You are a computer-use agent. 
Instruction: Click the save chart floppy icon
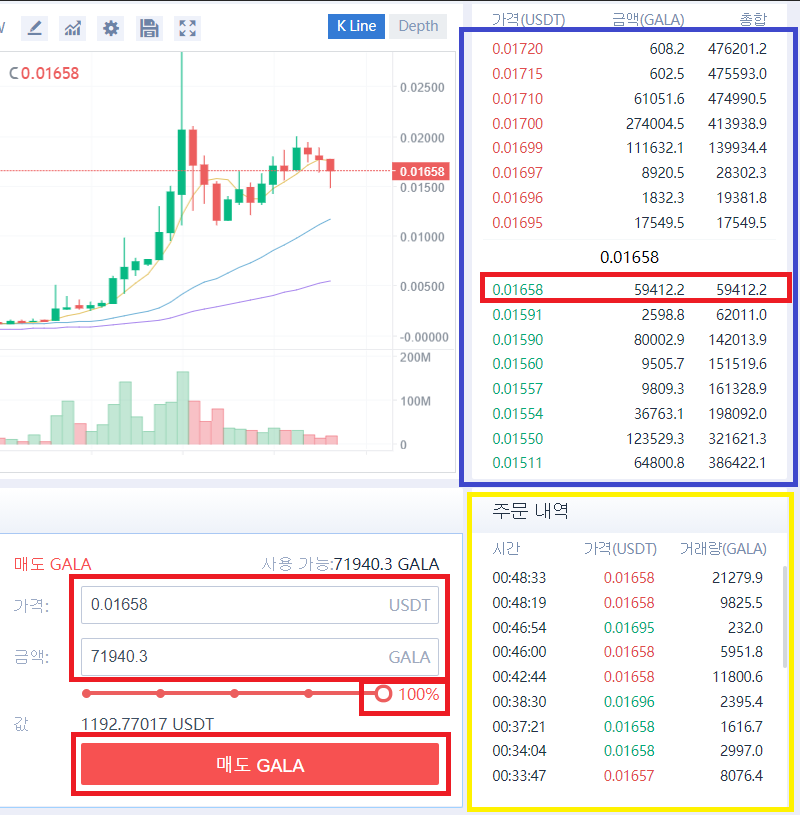[x=149, y=28]
